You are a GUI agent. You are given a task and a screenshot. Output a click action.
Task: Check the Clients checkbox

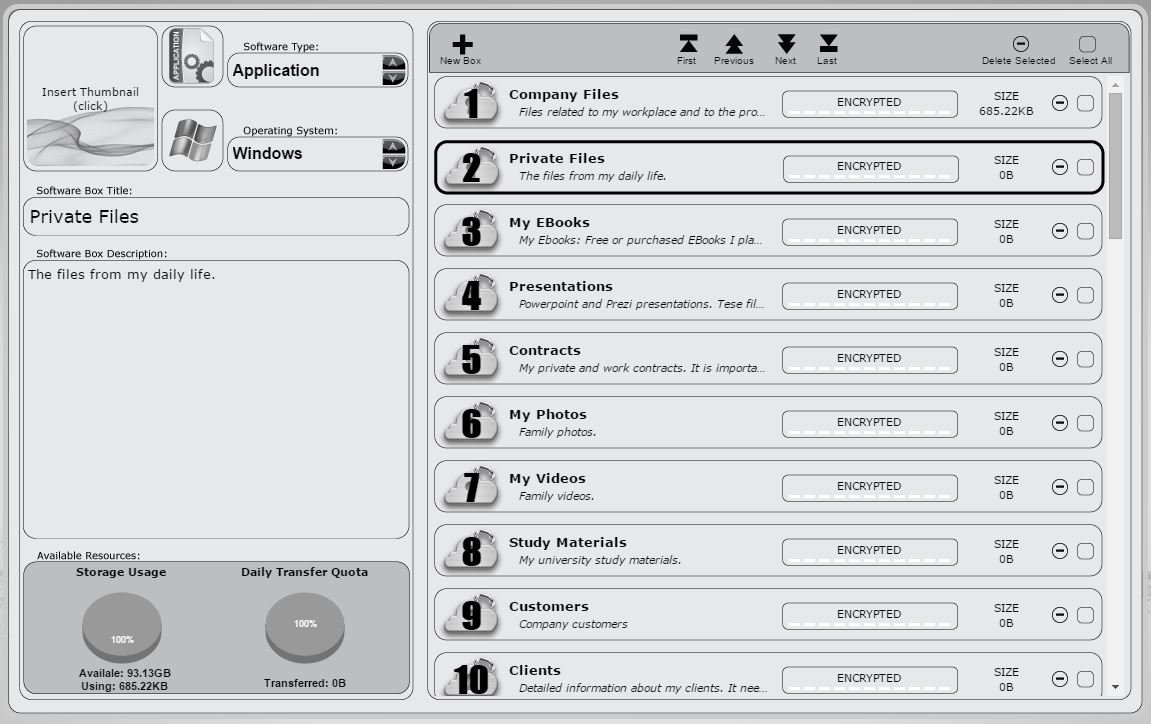click(1085, 679)
